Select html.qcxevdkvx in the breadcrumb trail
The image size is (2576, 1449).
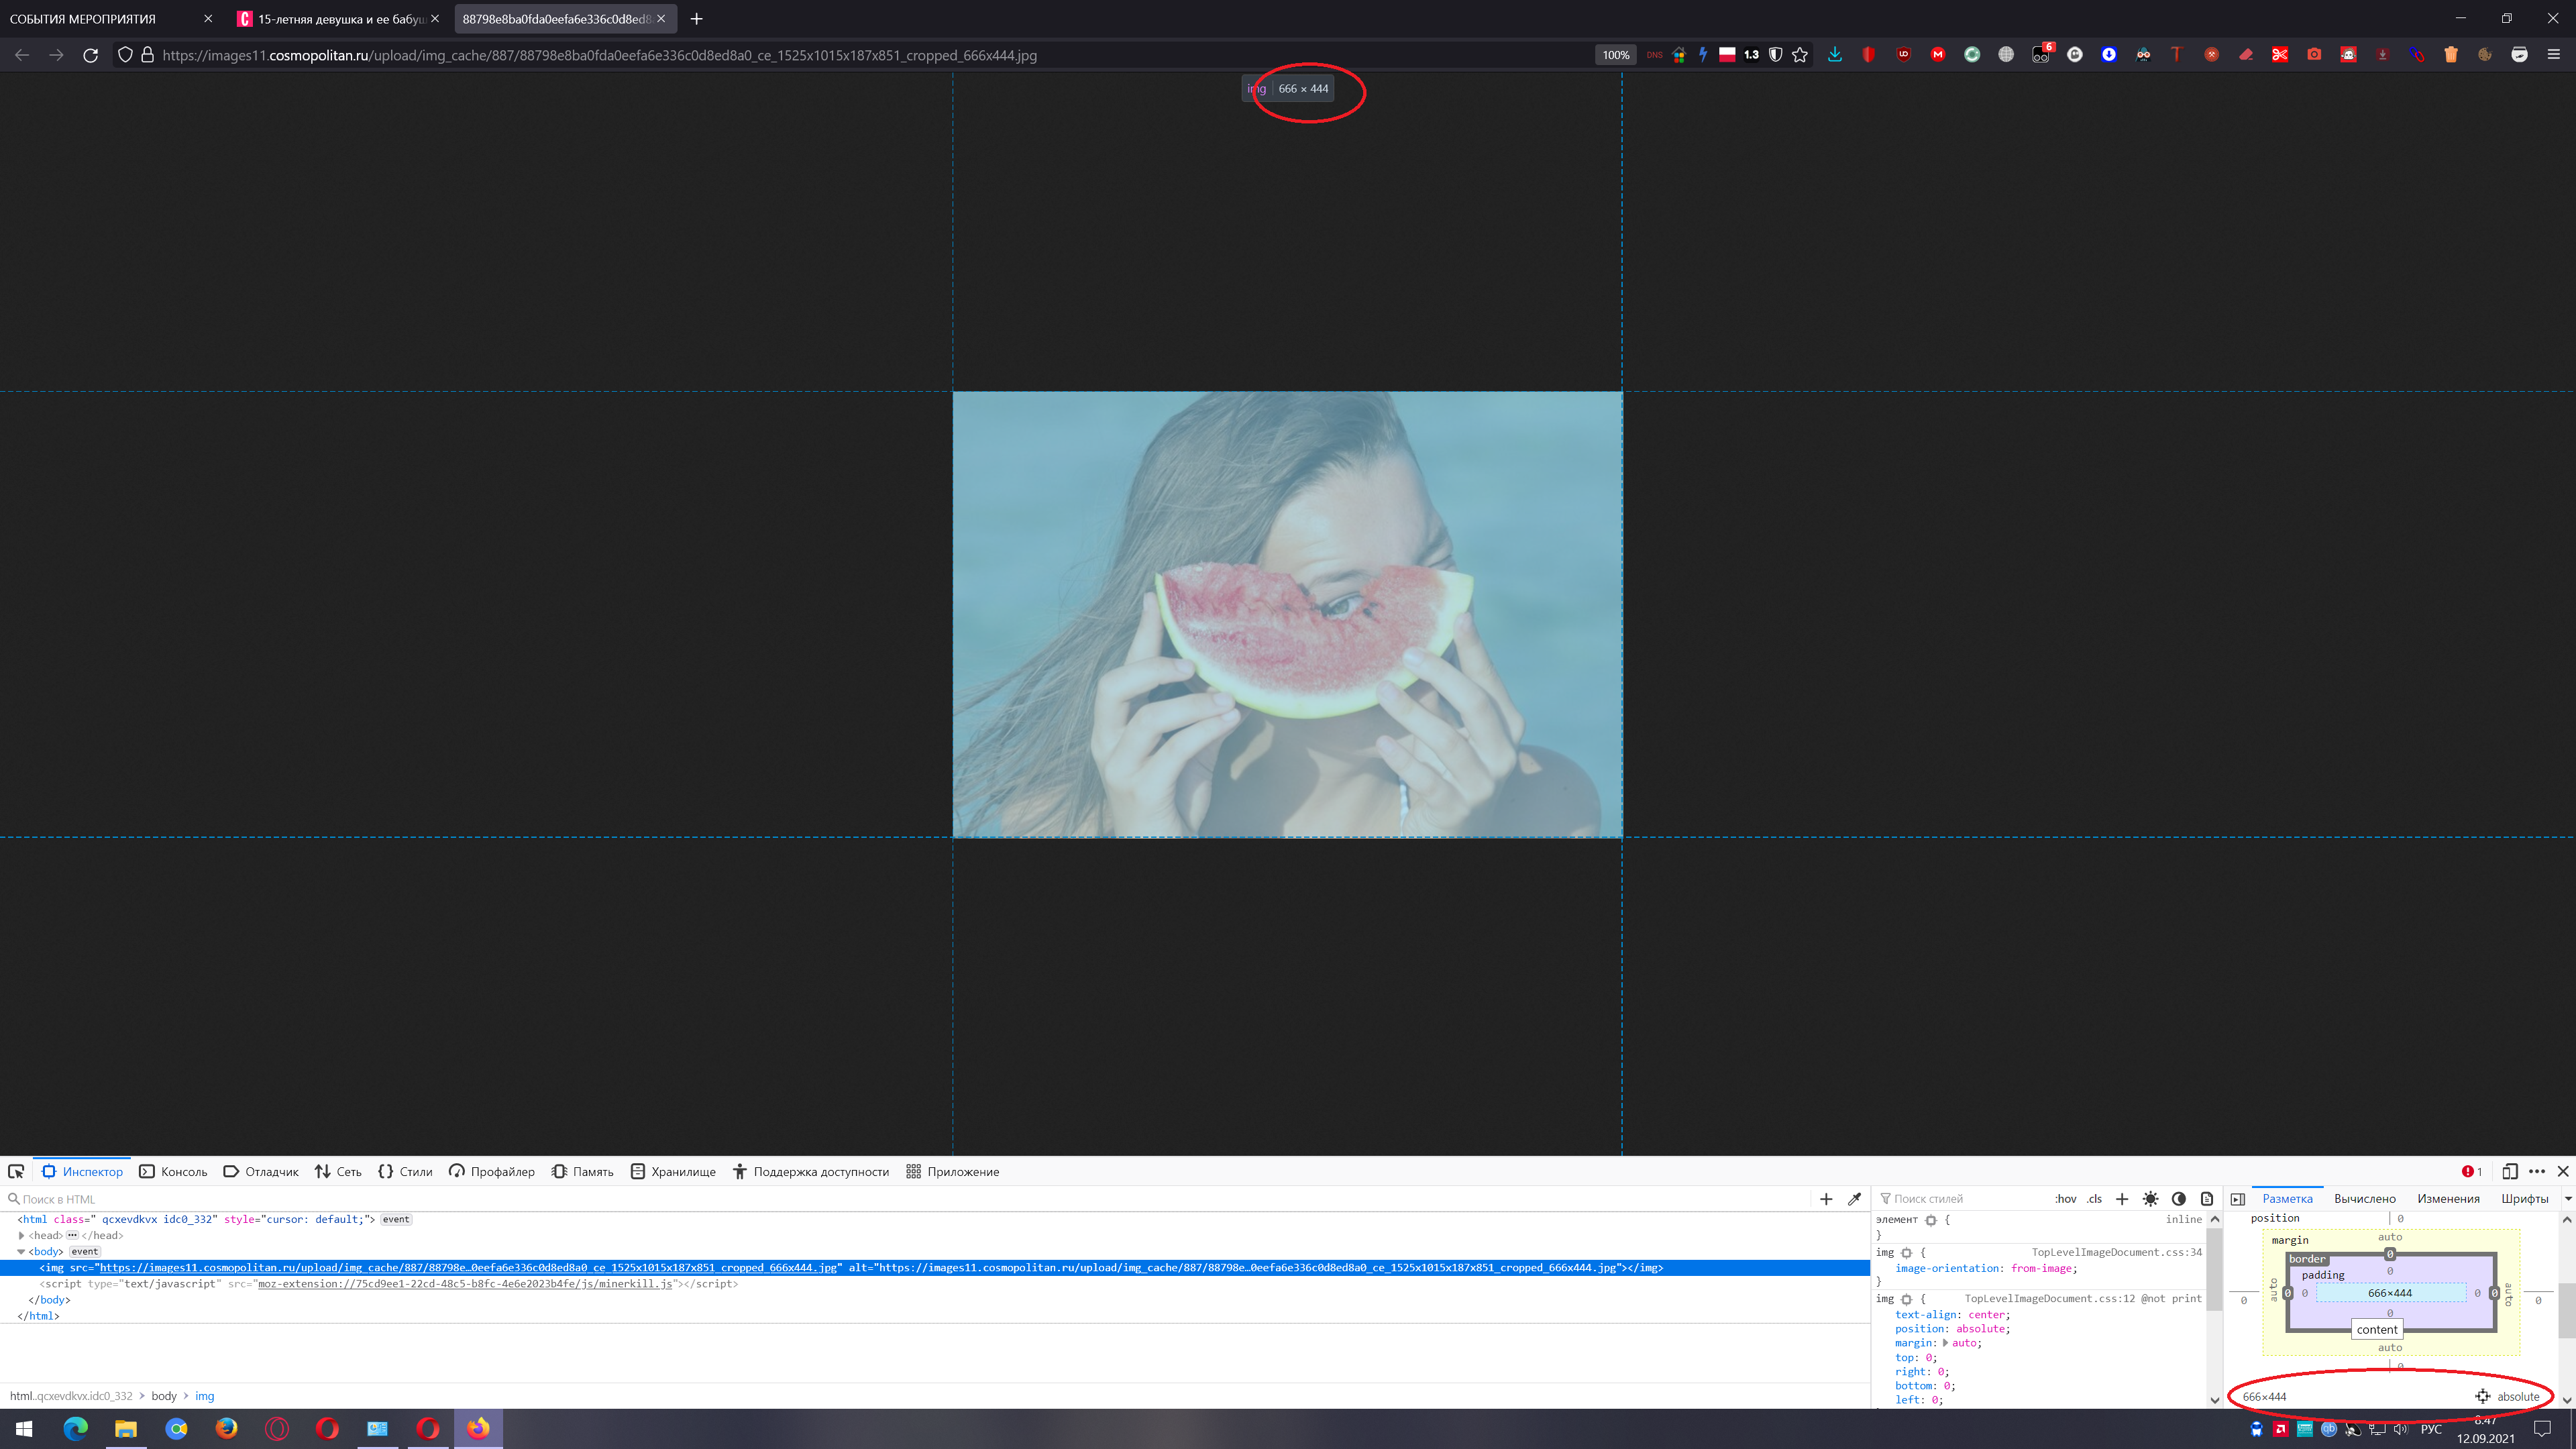point(71,1396)
